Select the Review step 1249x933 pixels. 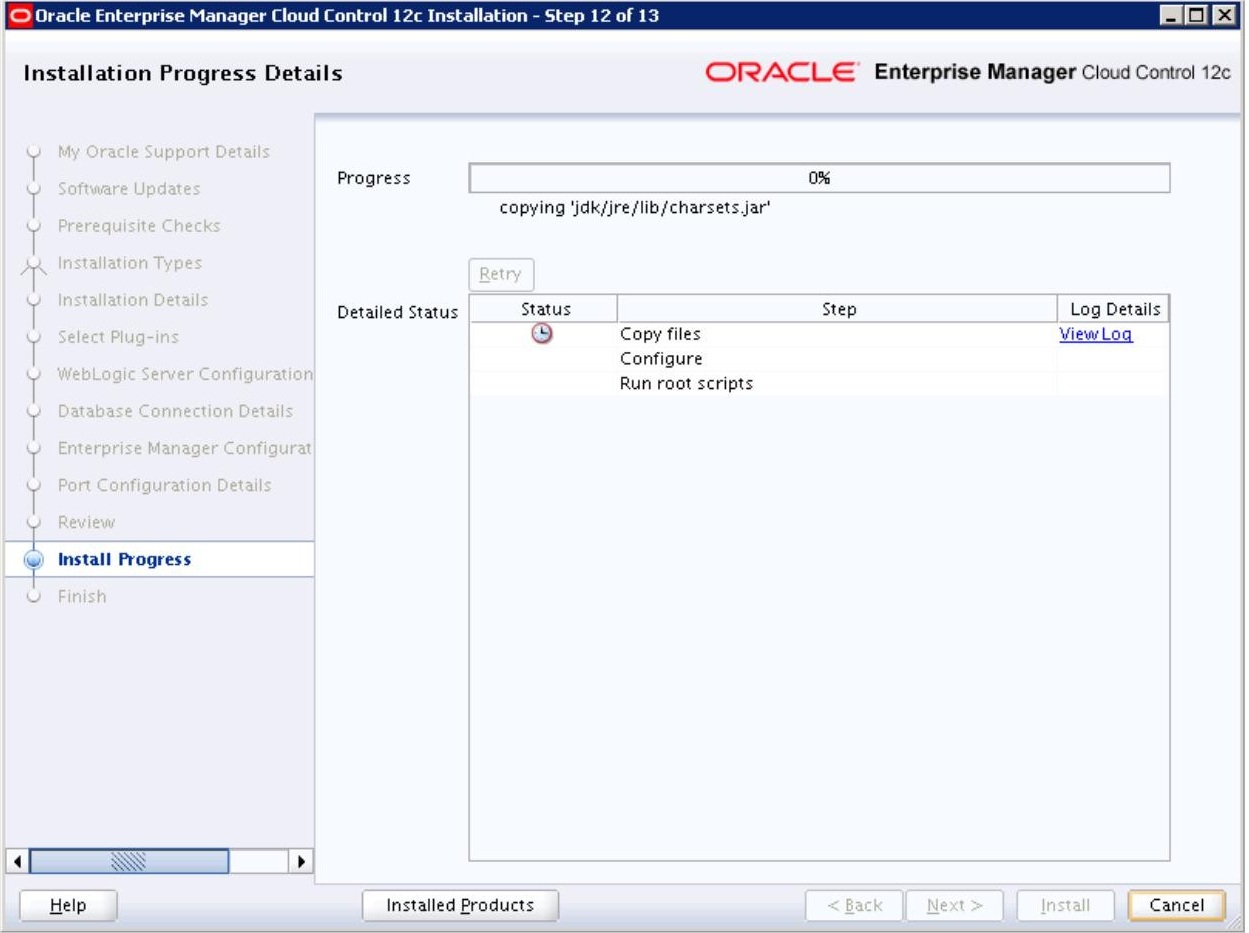coord(86,522)
